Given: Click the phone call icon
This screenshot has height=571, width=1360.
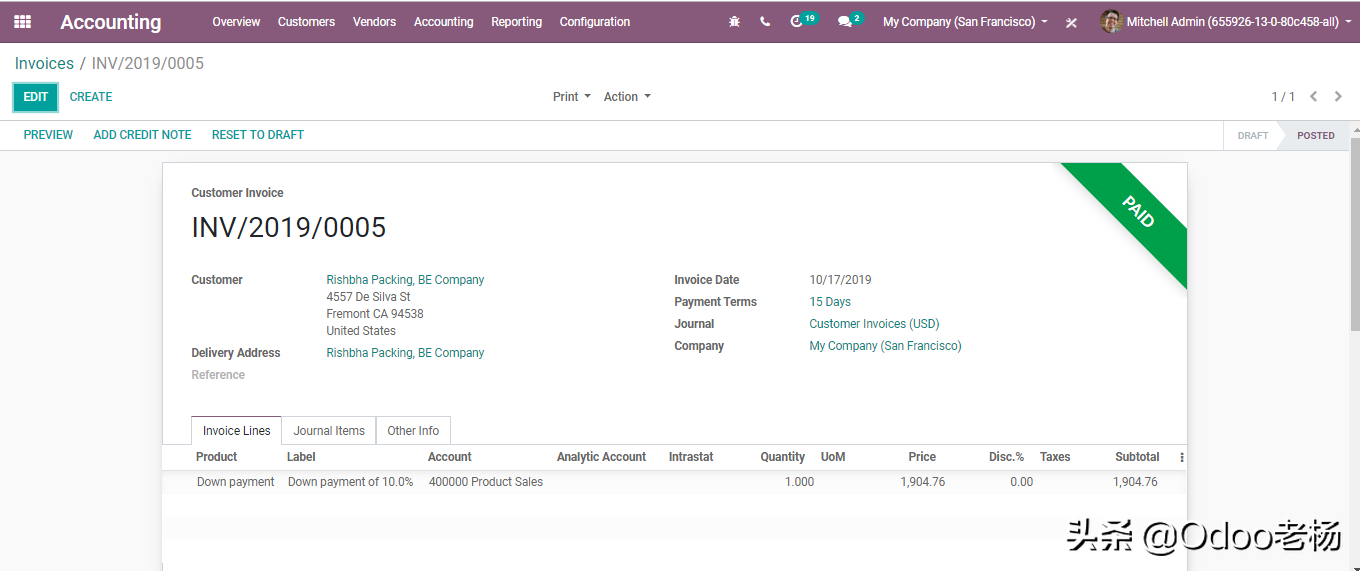Looking at the screenshot, I should pyautogui.click(x=765, y=22).
